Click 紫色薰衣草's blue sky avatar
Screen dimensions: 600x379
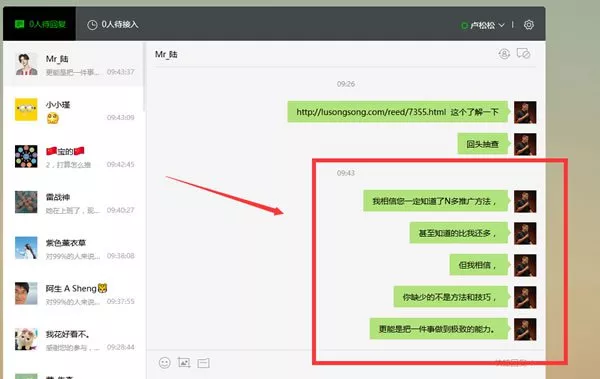point(26,248)
